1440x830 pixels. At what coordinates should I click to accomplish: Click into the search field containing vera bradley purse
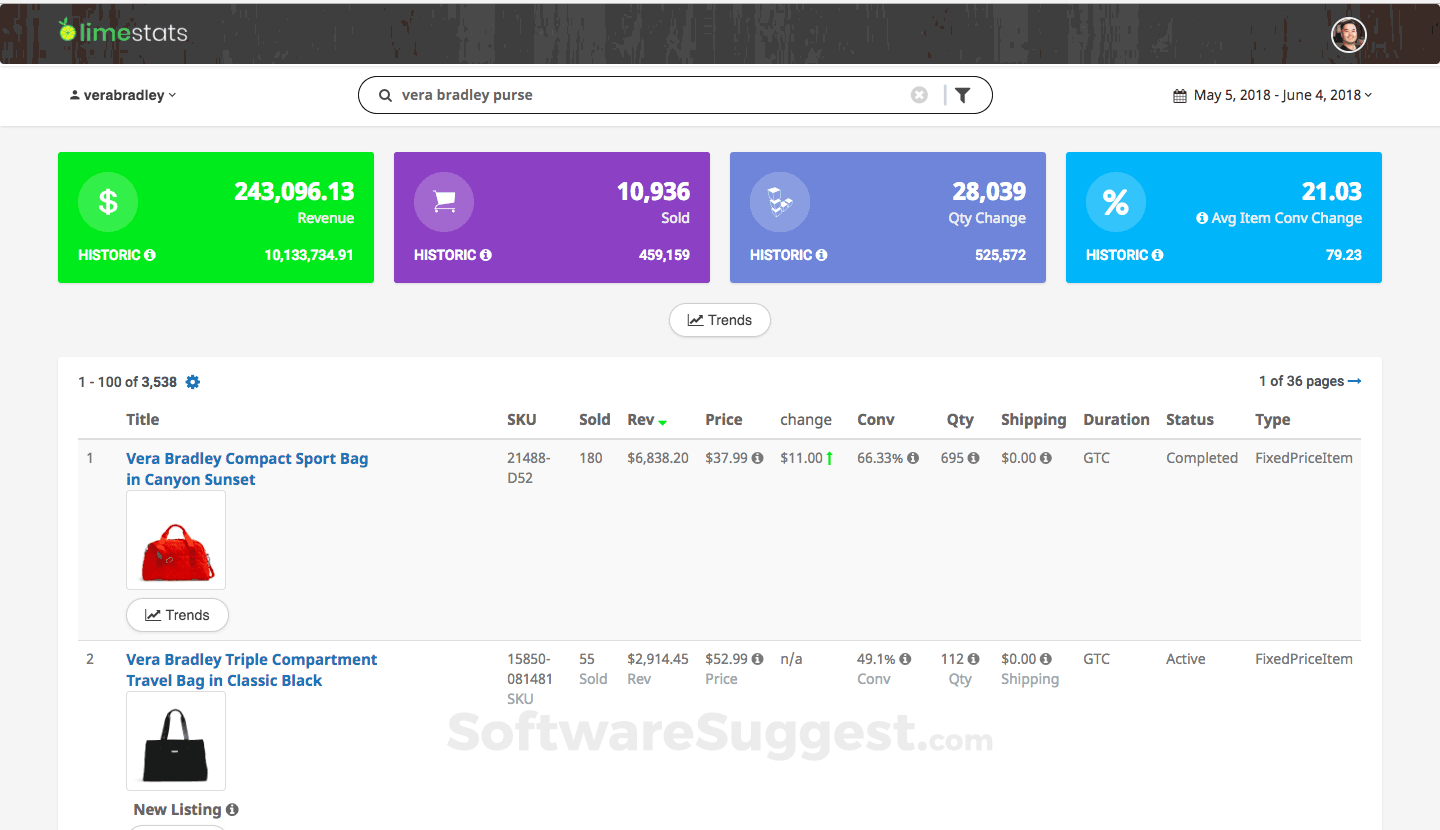point(654,95)
